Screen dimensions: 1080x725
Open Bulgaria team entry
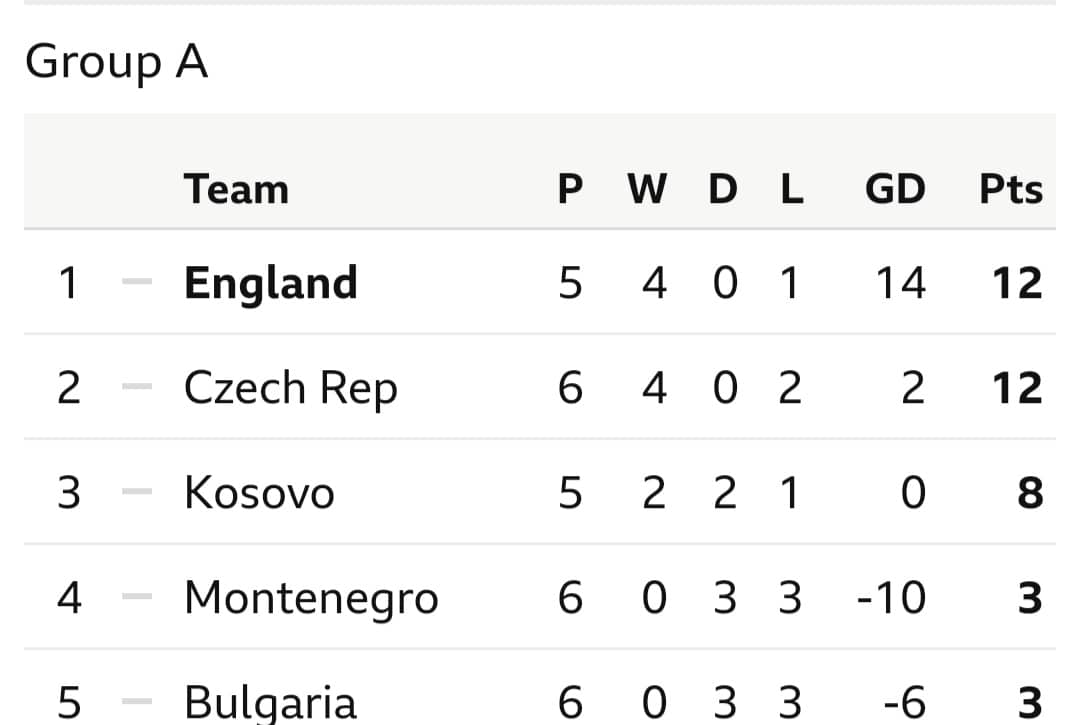point(270,702)
